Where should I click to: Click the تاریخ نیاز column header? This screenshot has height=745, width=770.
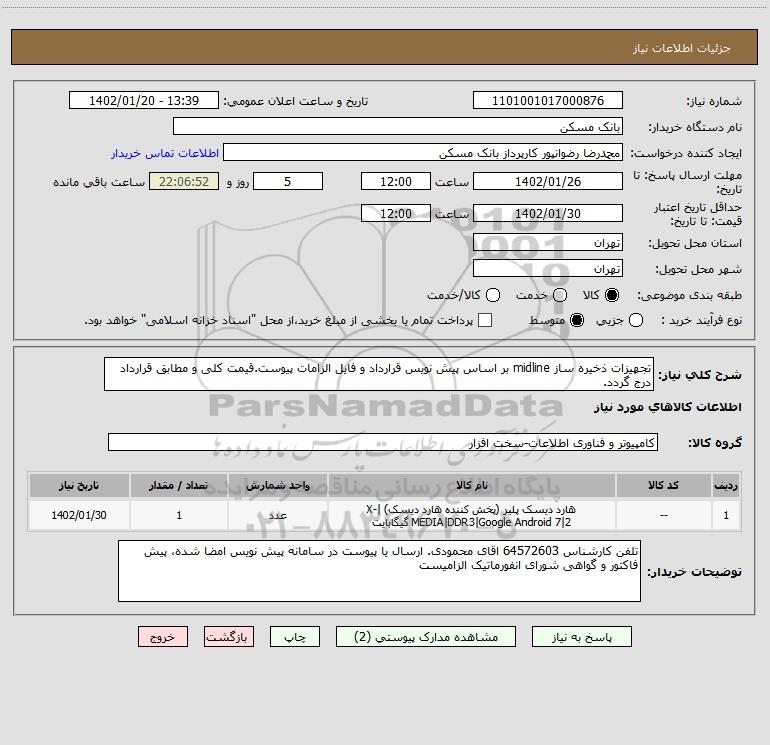(x=79, y=485)
